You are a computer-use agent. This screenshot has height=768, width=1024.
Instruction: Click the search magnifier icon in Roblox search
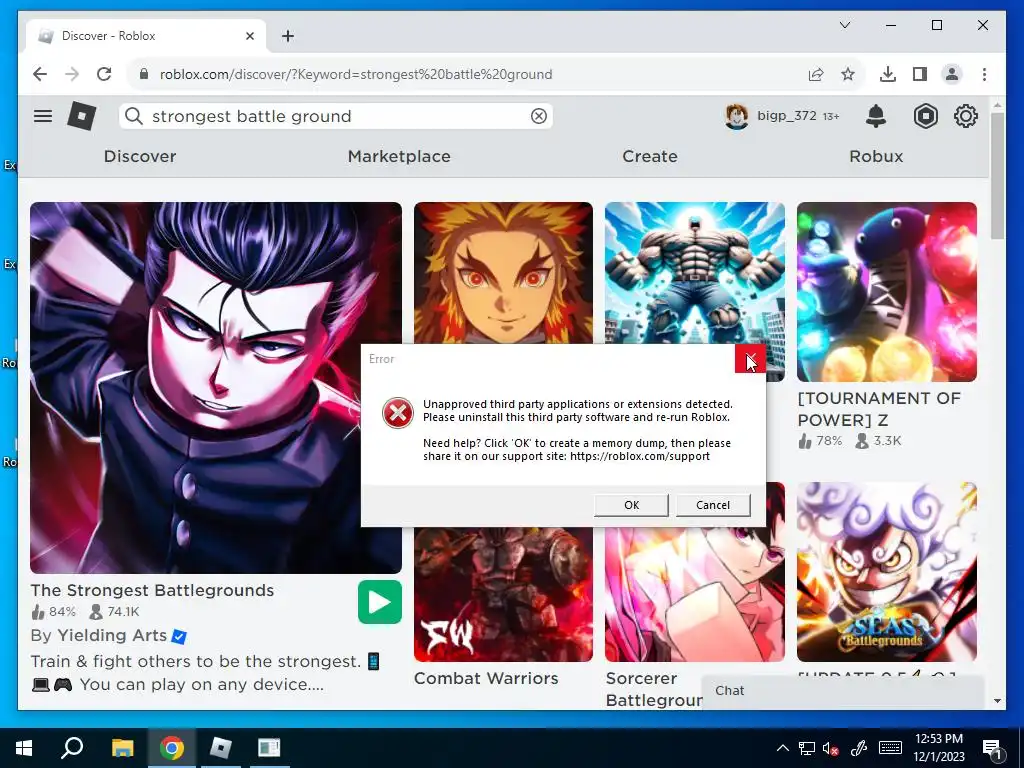coord(134,116)
